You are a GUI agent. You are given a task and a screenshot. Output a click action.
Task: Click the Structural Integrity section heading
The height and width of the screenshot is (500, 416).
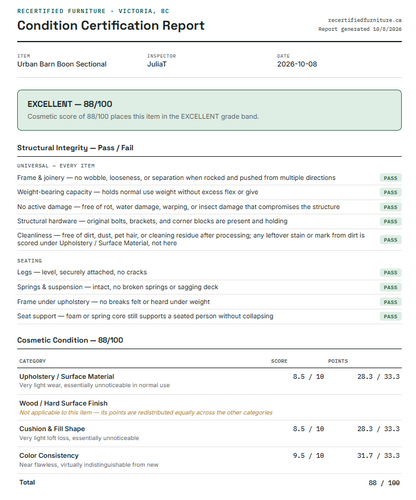(x=75, y=148)
